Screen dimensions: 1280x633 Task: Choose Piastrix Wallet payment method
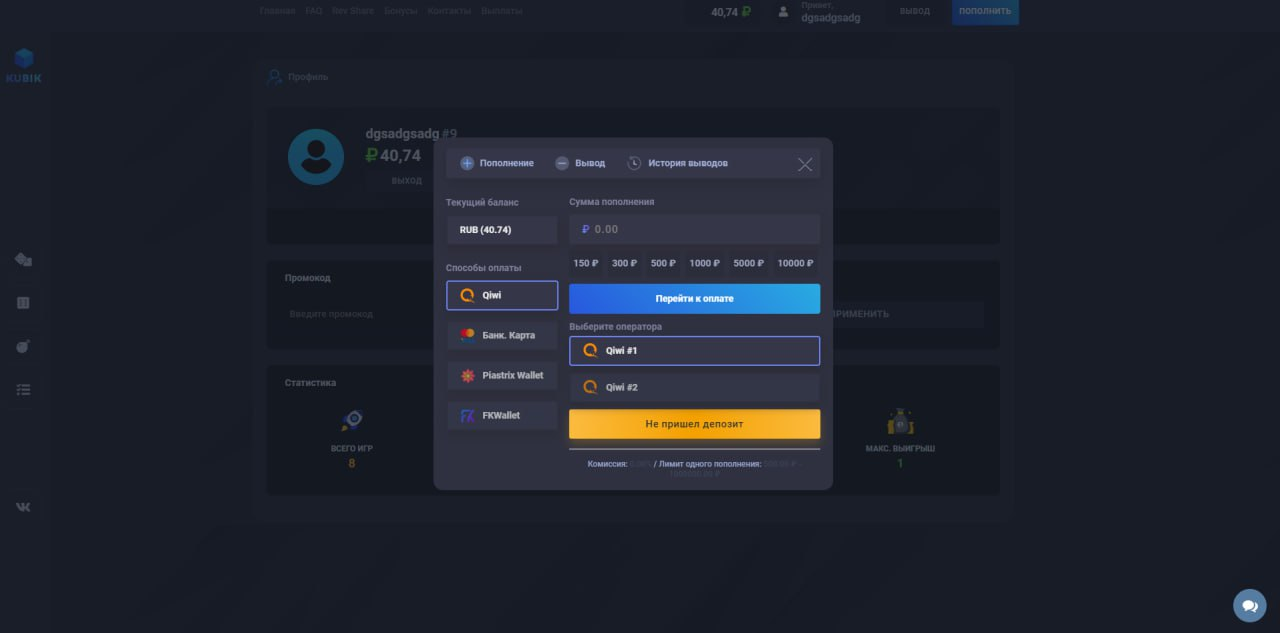pyautogui.click(x=502, y=376)
